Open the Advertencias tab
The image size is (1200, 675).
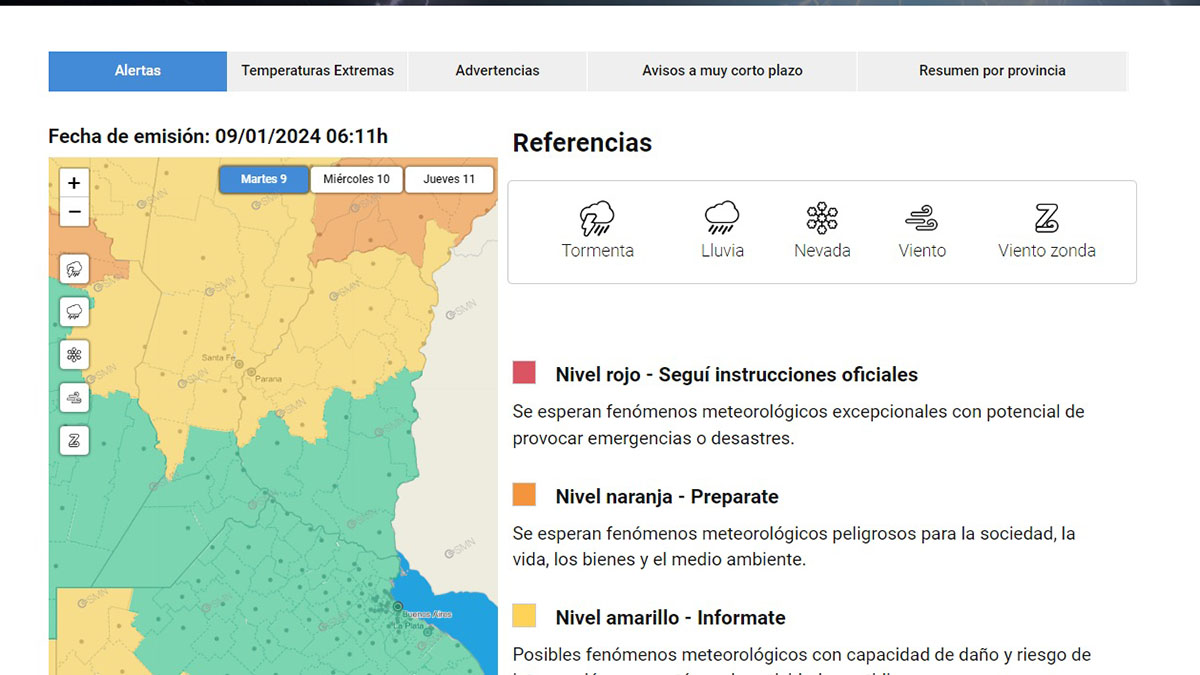point(497,70)
